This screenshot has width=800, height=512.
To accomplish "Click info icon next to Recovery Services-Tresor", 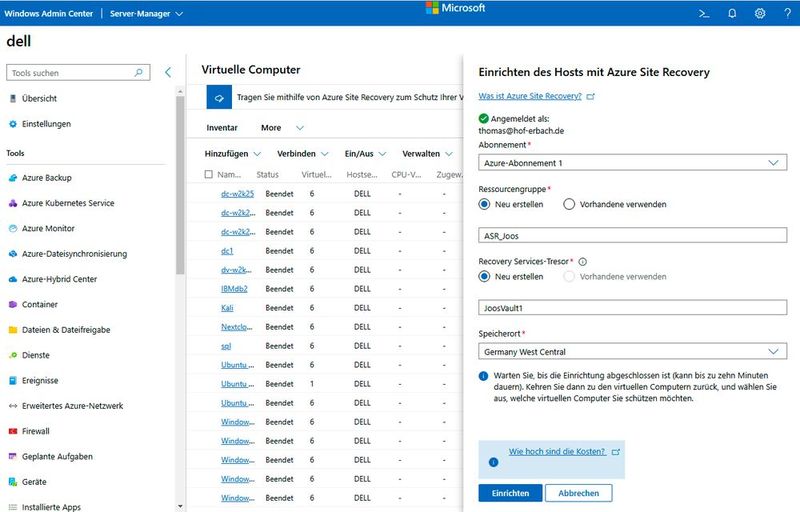I will click(583, 262).
